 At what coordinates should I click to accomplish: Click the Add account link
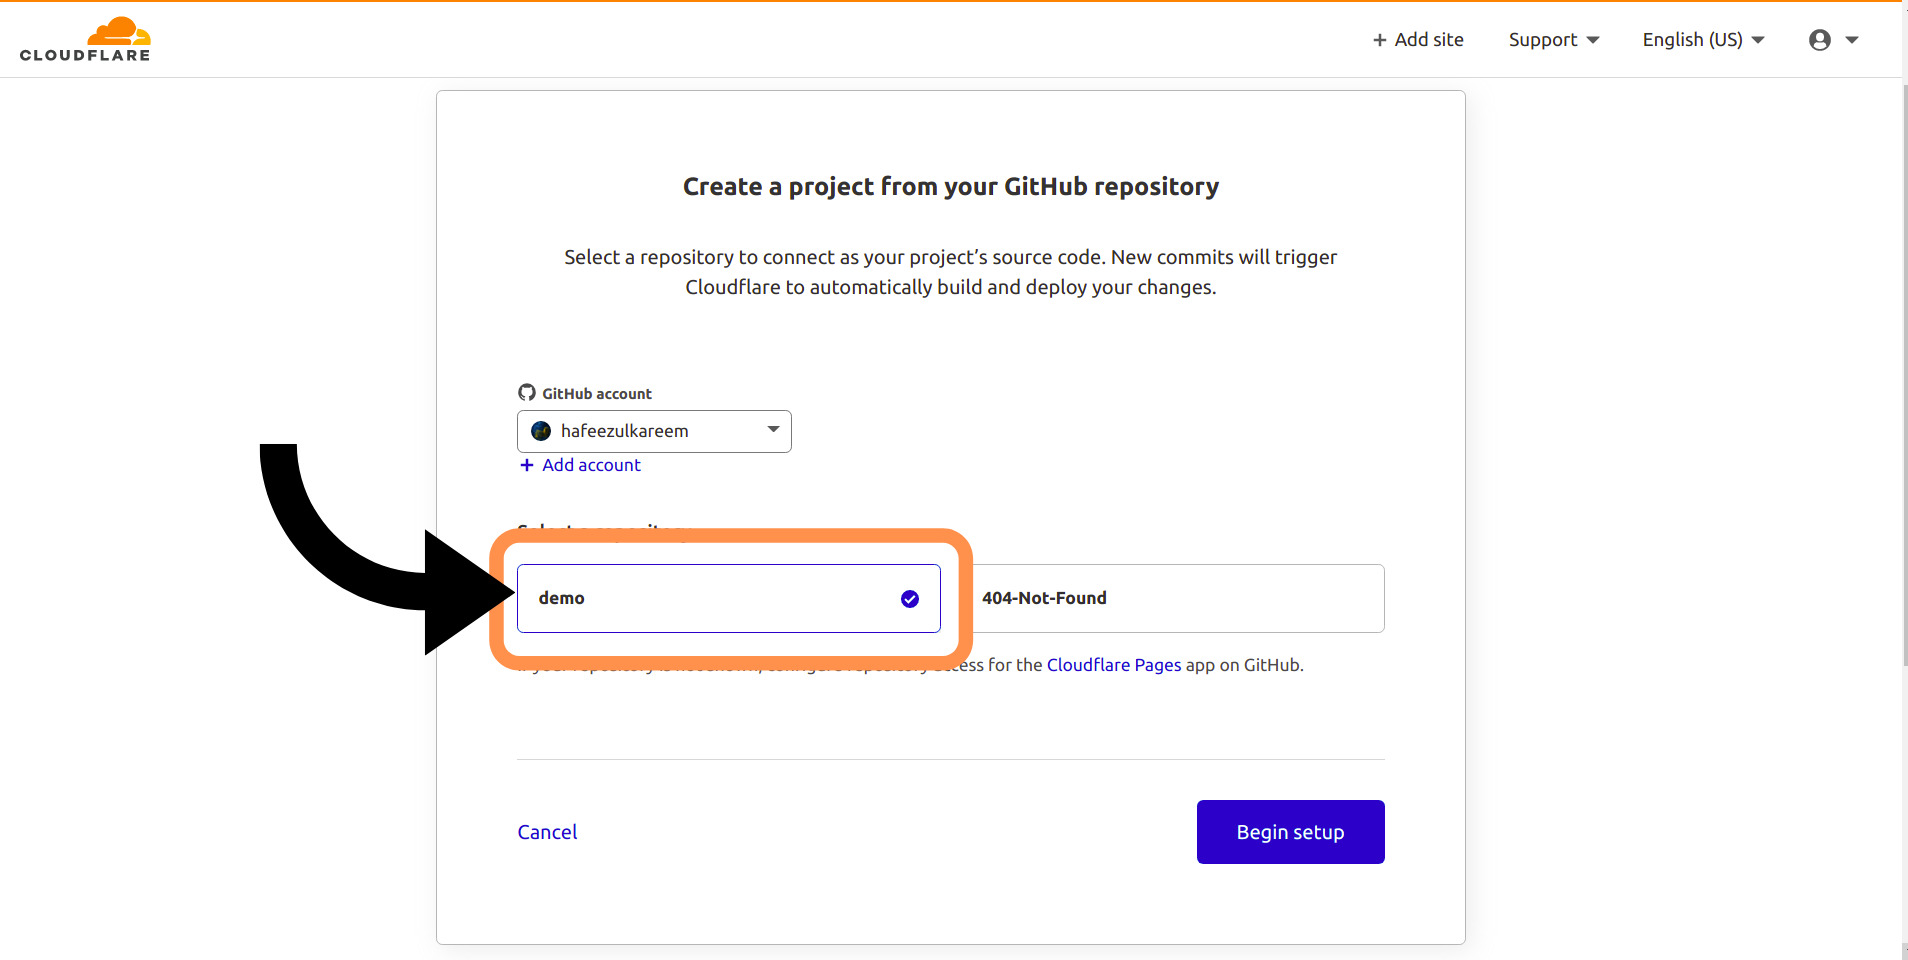tap(591, 465)
